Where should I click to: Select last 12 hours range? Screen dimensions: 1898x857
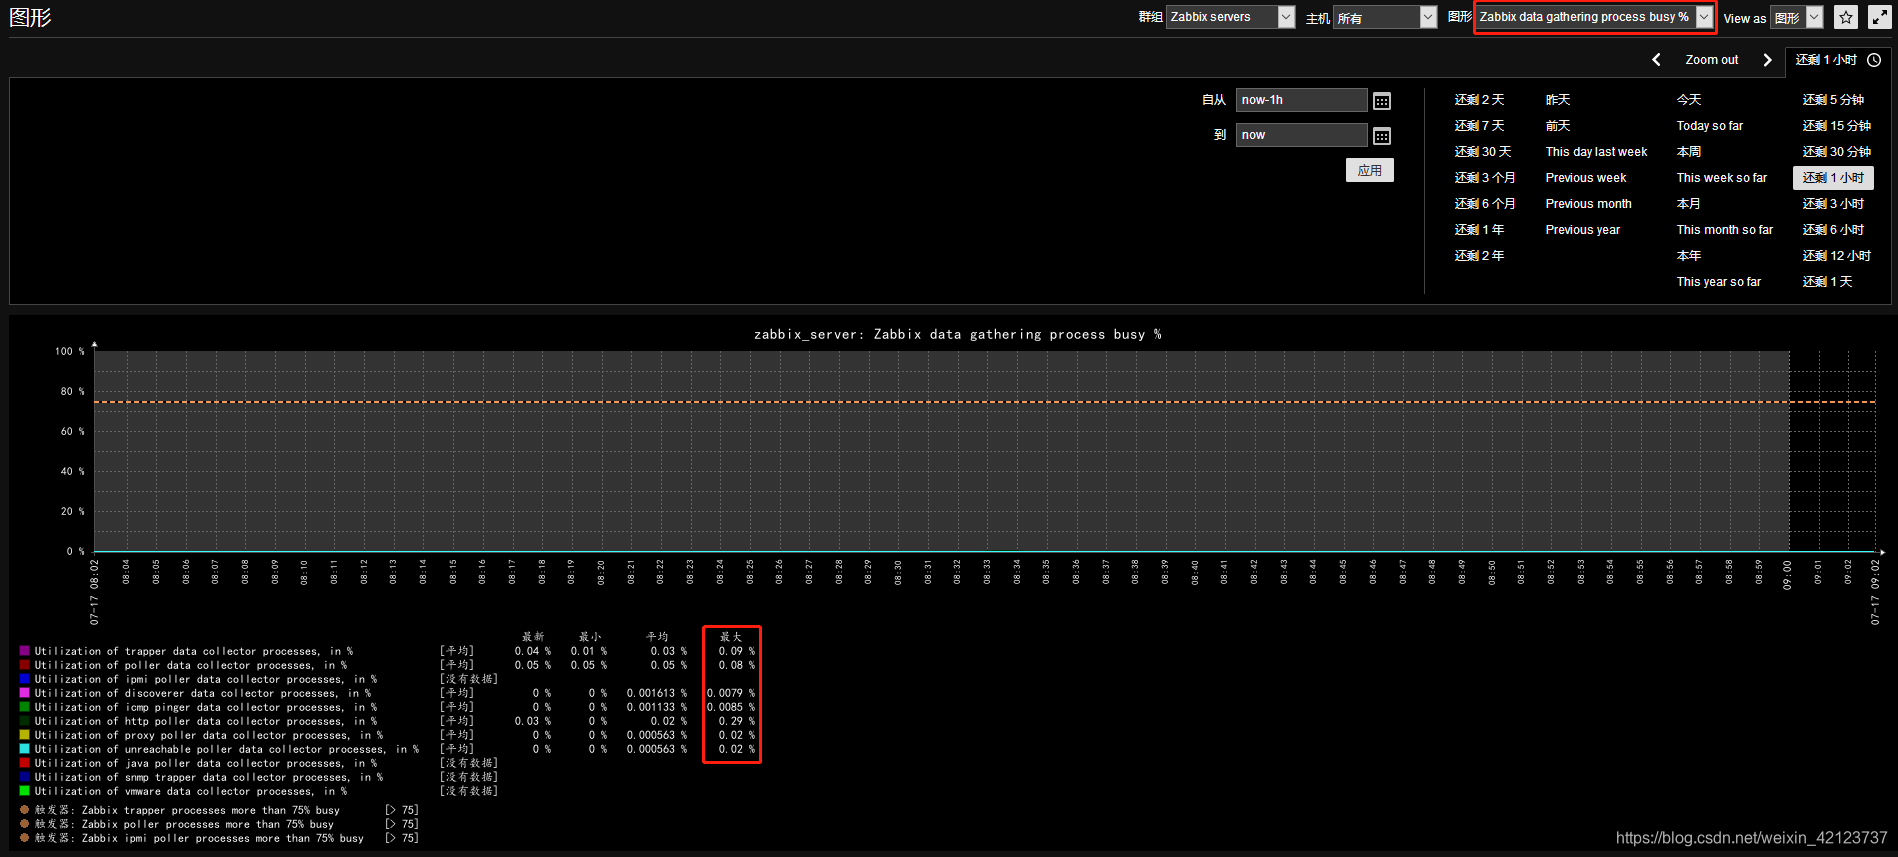[x=1837, y=256]
